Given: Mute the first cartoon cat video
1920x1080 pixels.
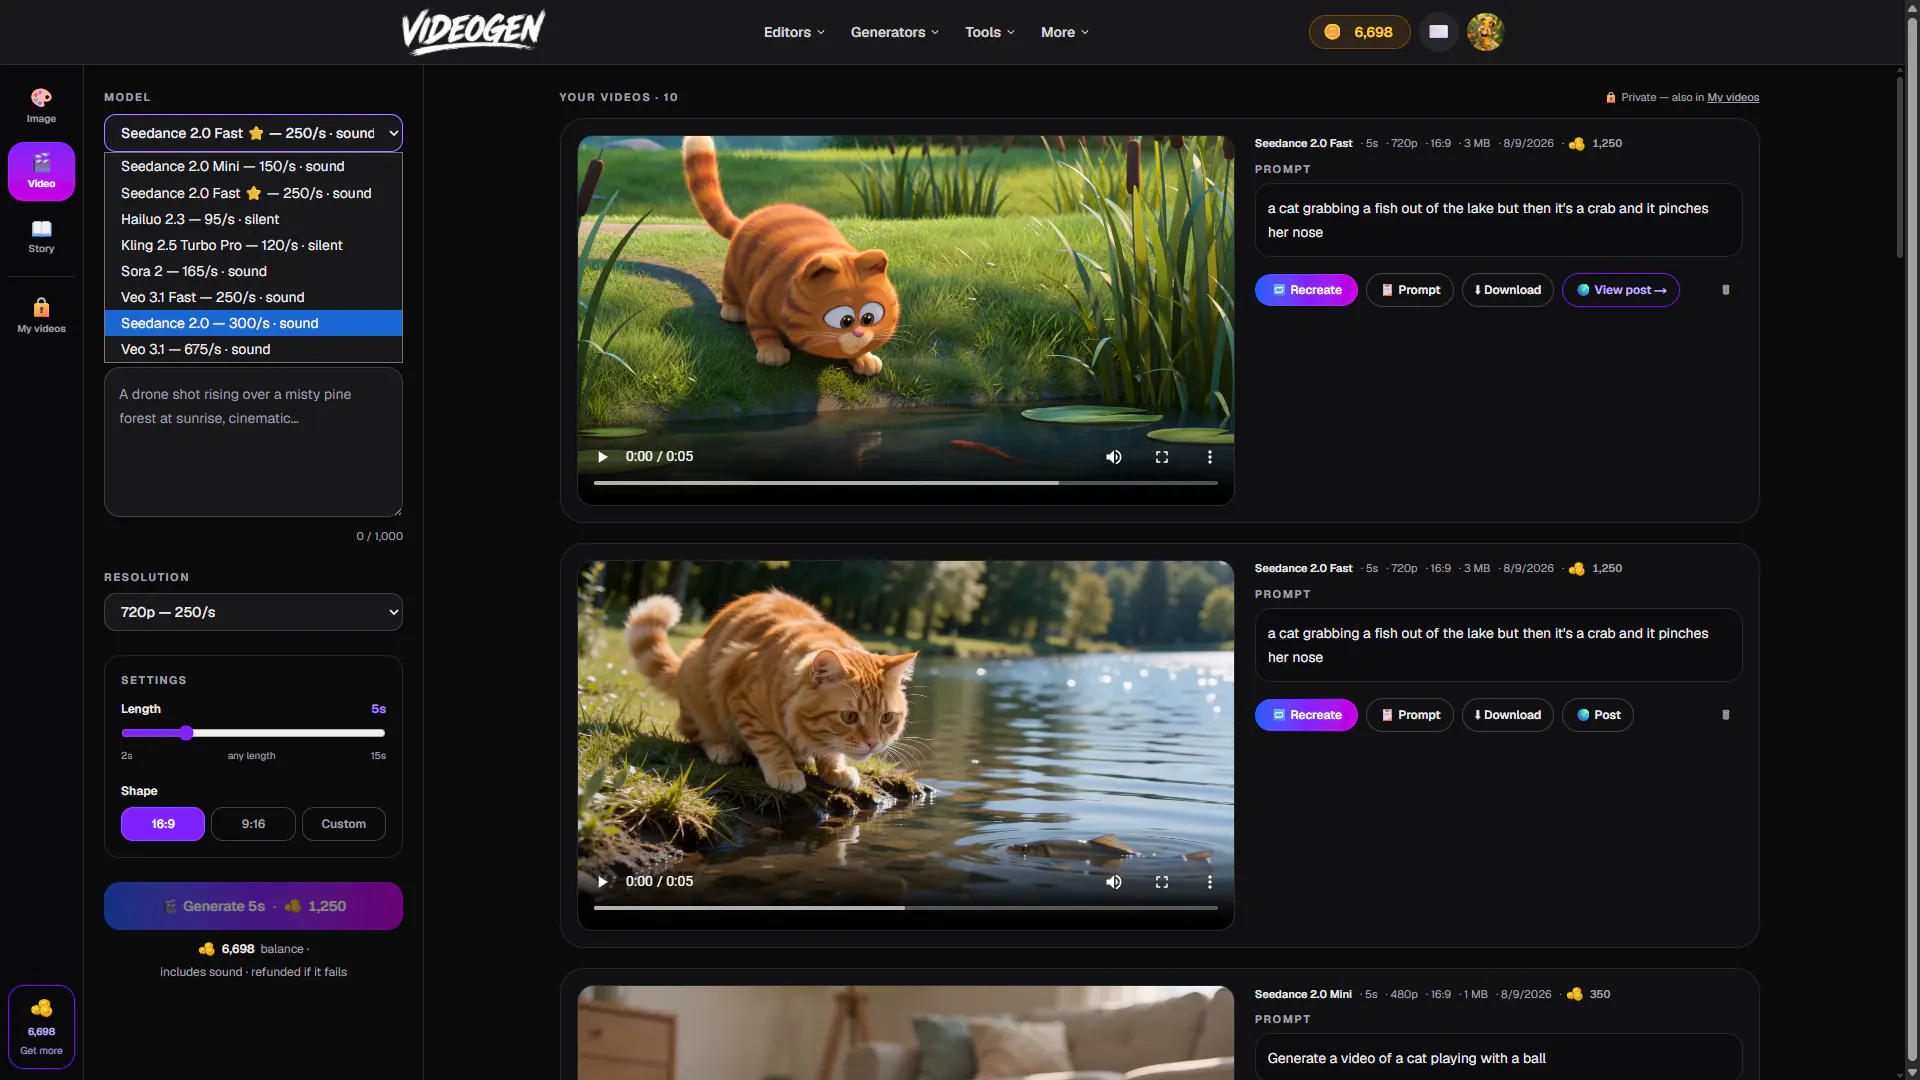Looking at the screenshot, I should (1113, 457).
